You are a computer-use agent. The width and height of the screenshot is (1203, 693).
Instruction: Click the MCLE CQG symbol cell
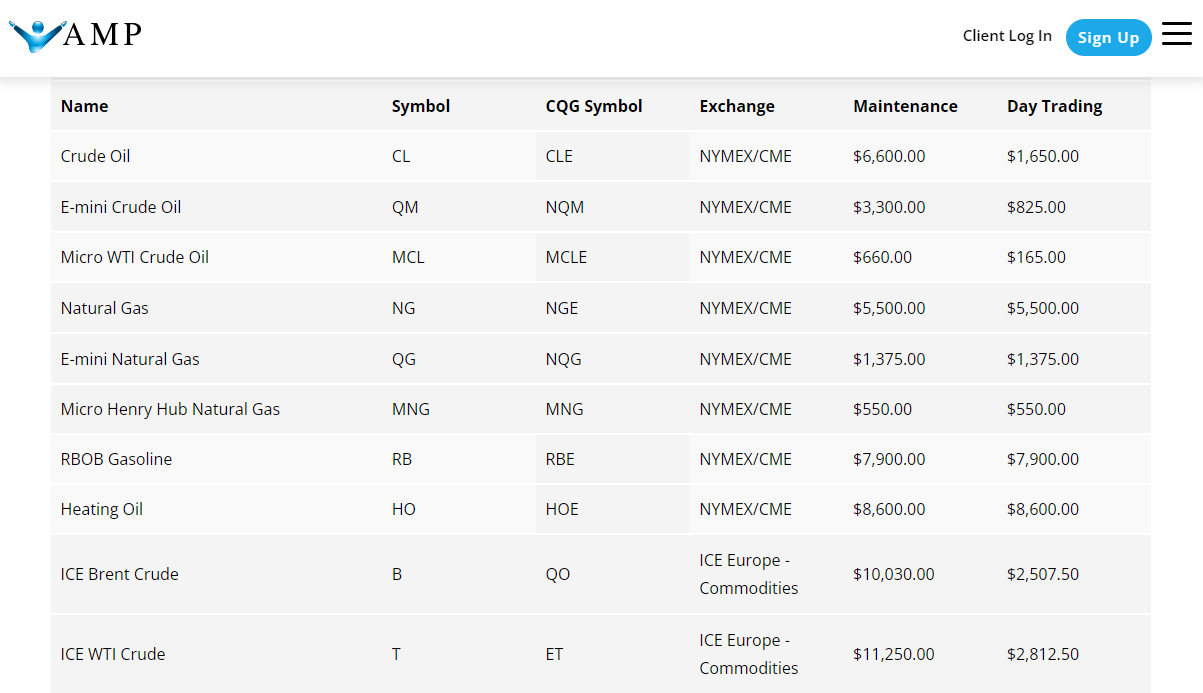click(566, 257)
